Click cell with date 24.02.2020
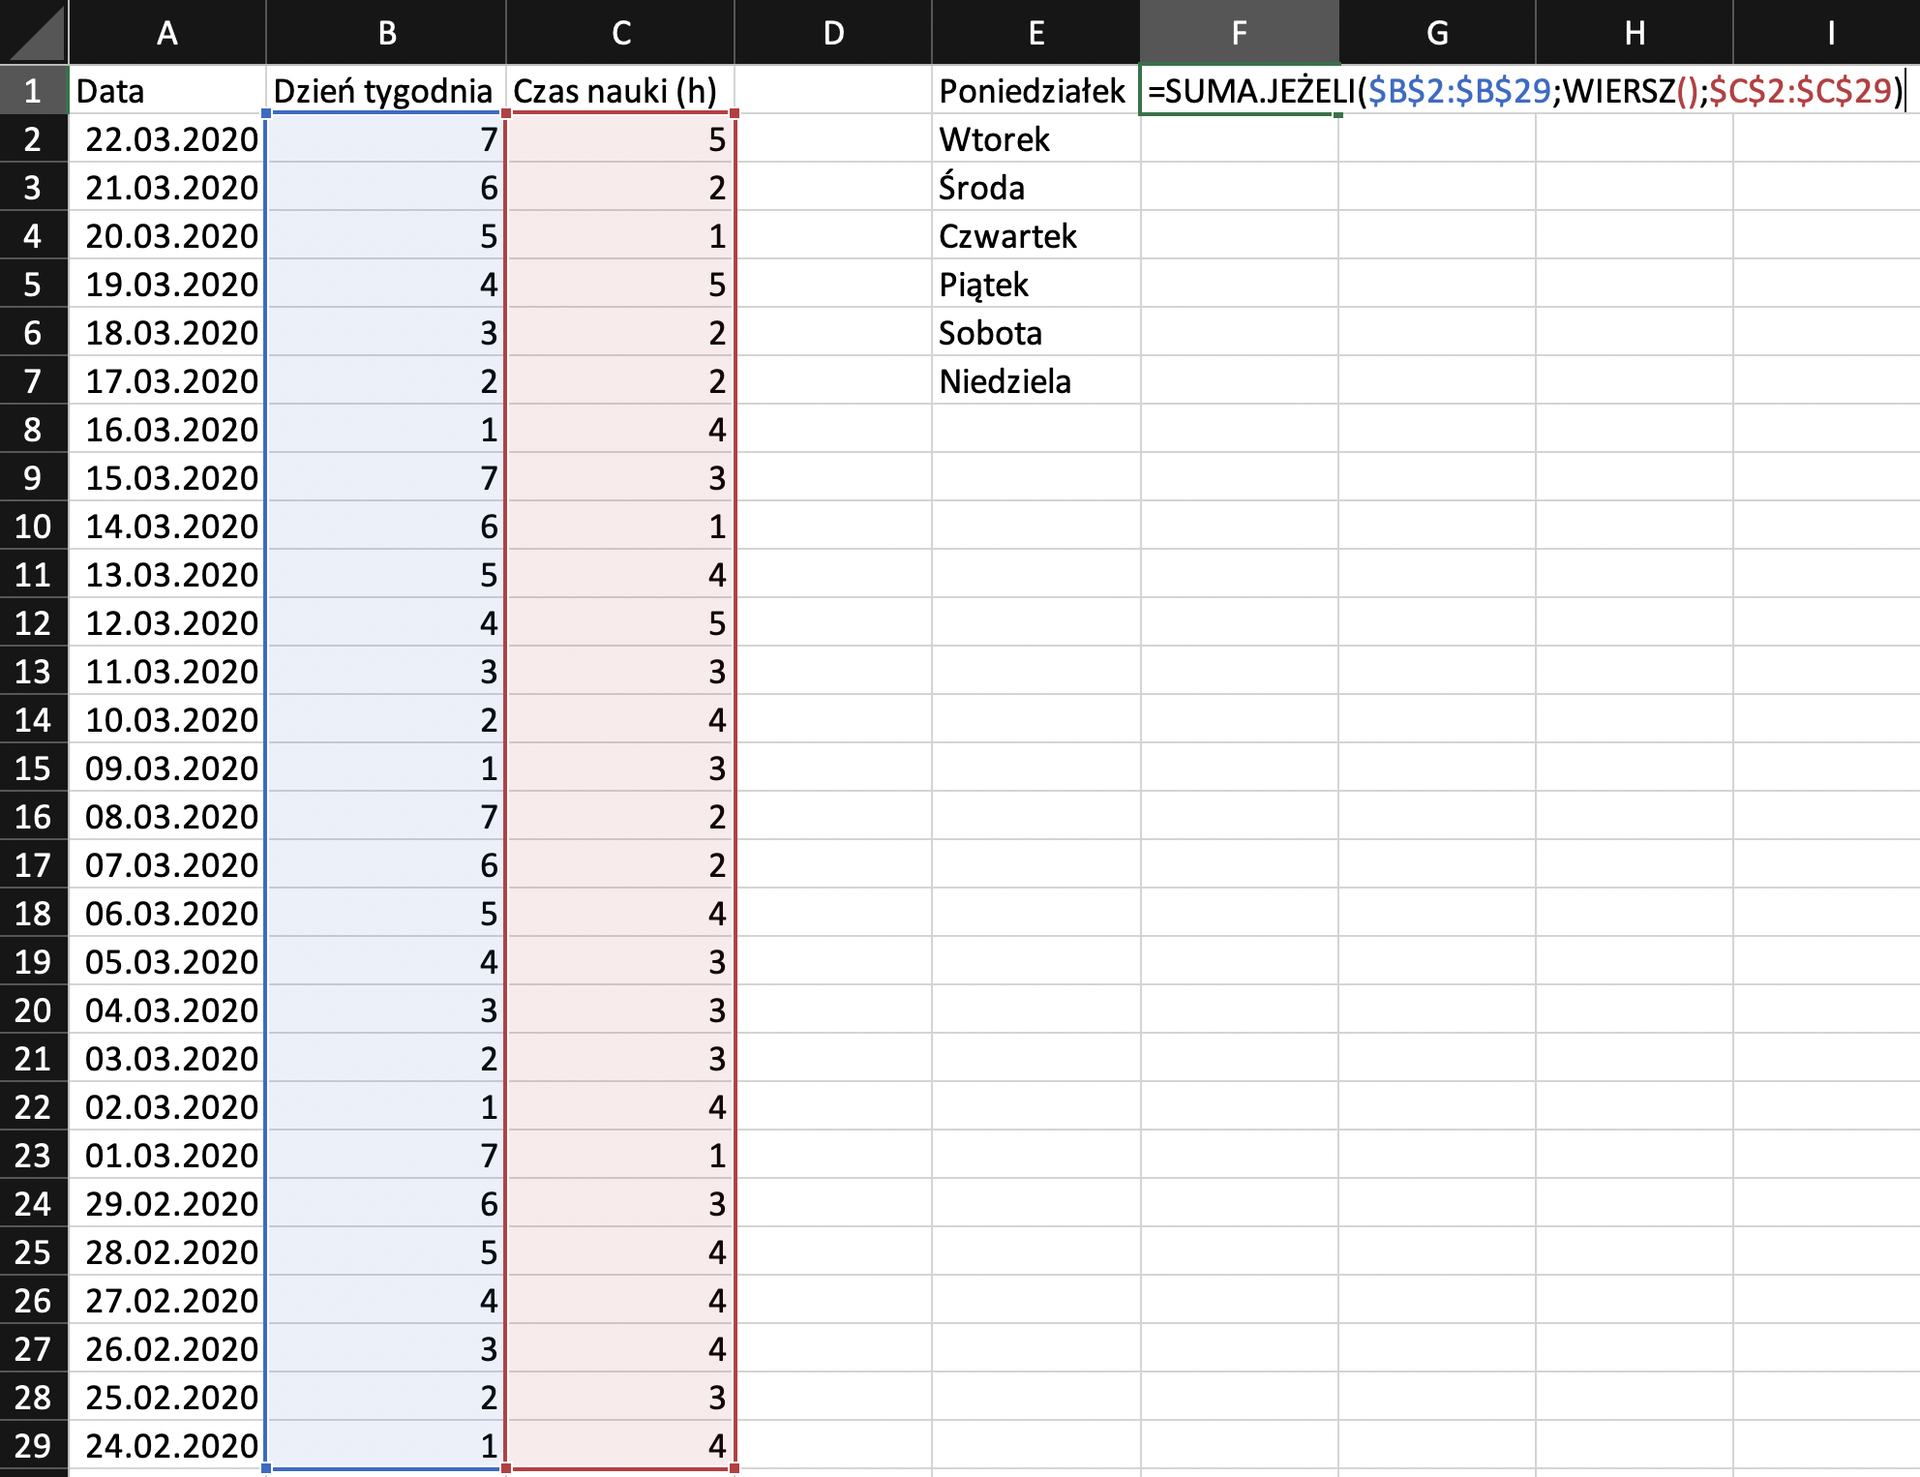Viewport: 1920px width, 1477px height. coord(167,1446)
